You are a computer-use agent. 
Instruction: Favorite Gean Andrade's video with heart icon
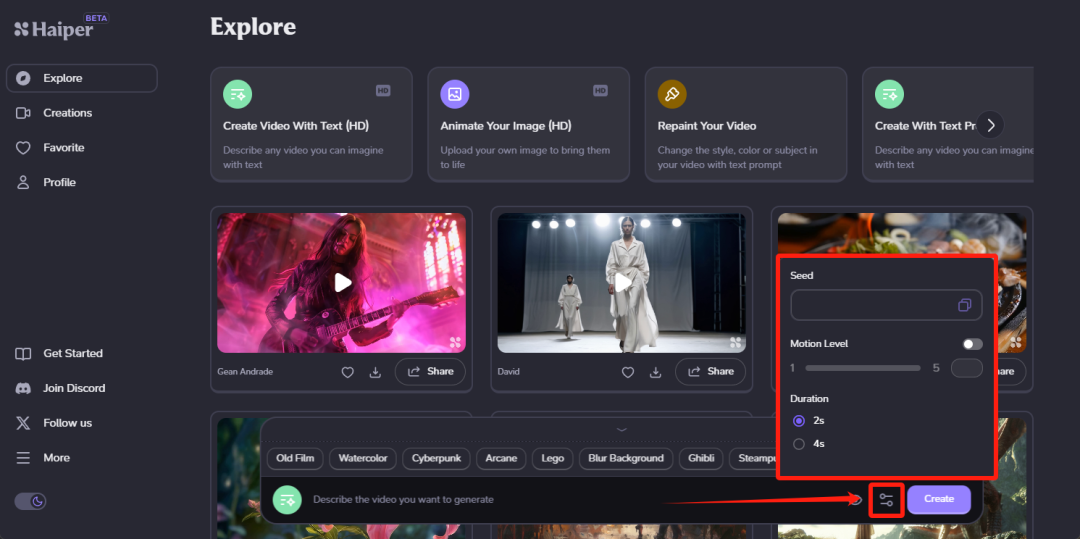(x=348, y=372)
